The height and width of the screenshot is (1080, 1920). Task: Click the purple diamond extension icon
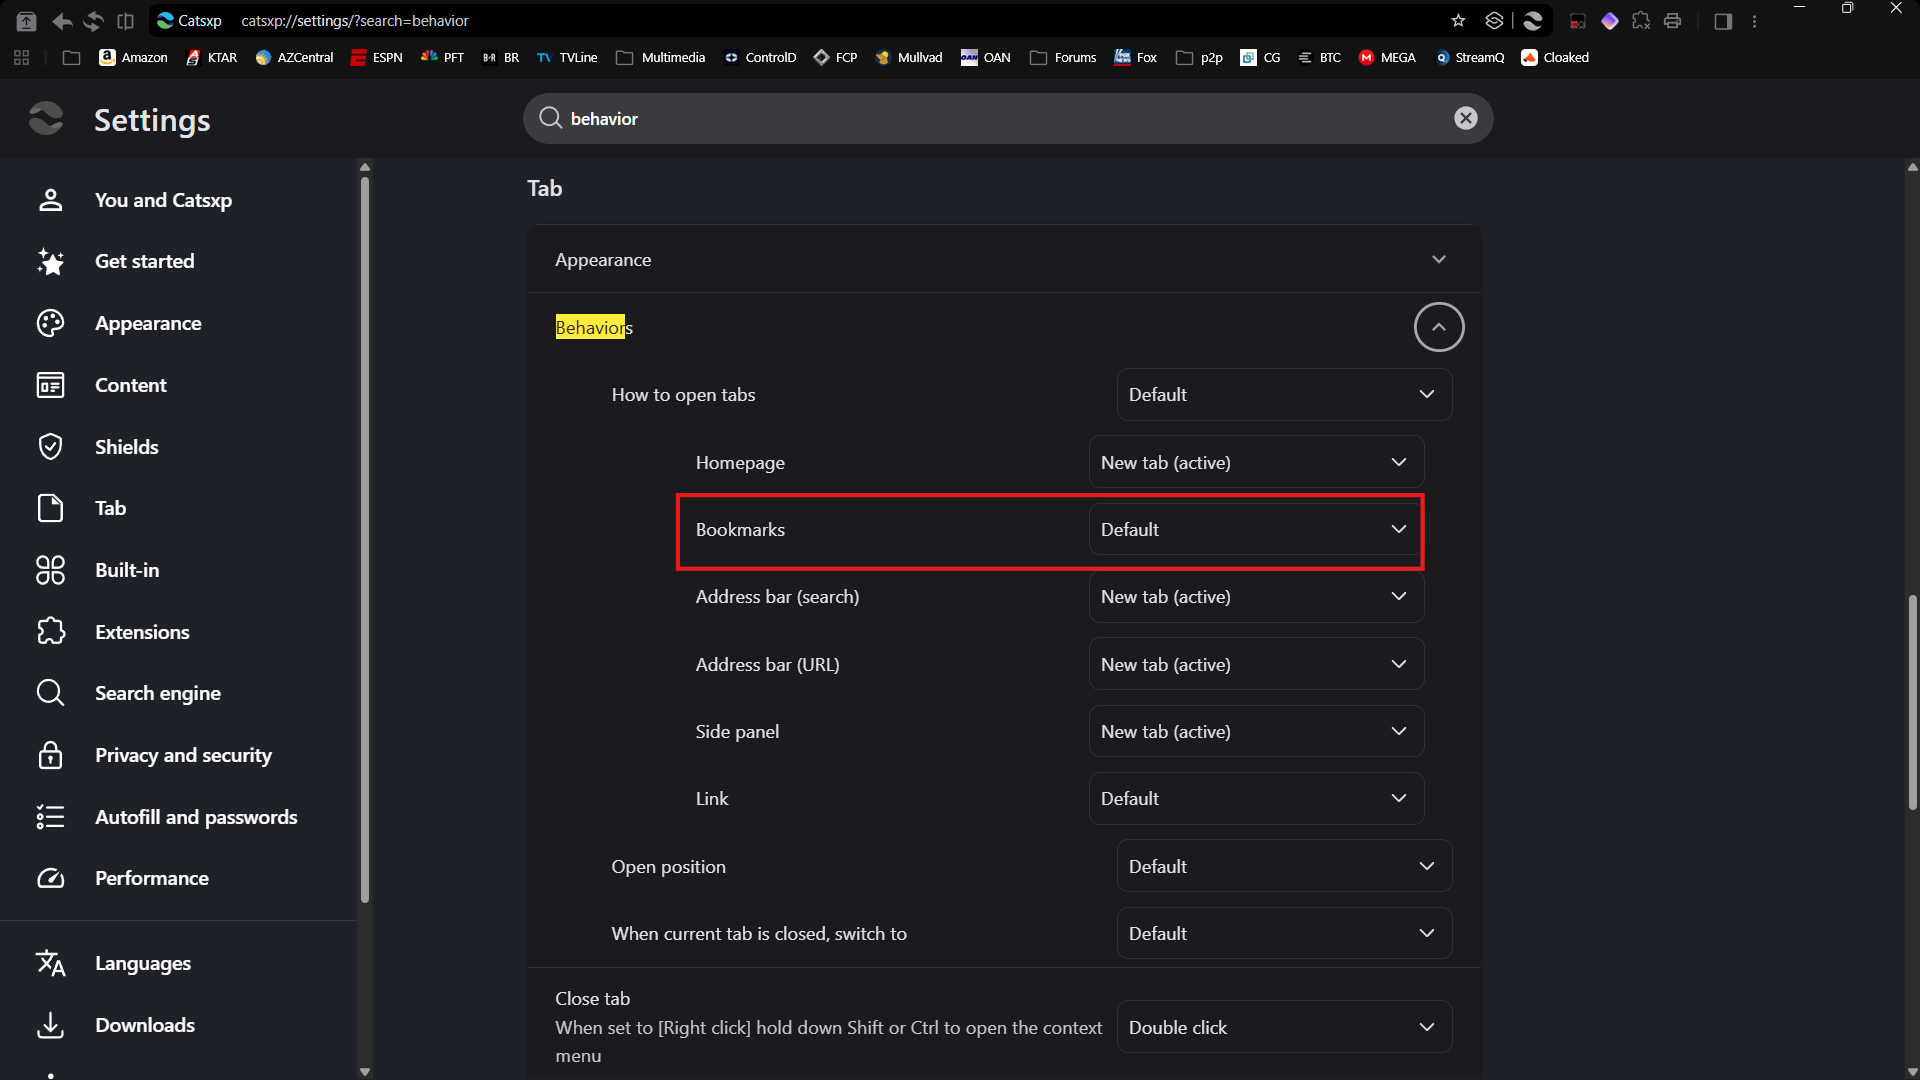click(x=1610, y=21)
